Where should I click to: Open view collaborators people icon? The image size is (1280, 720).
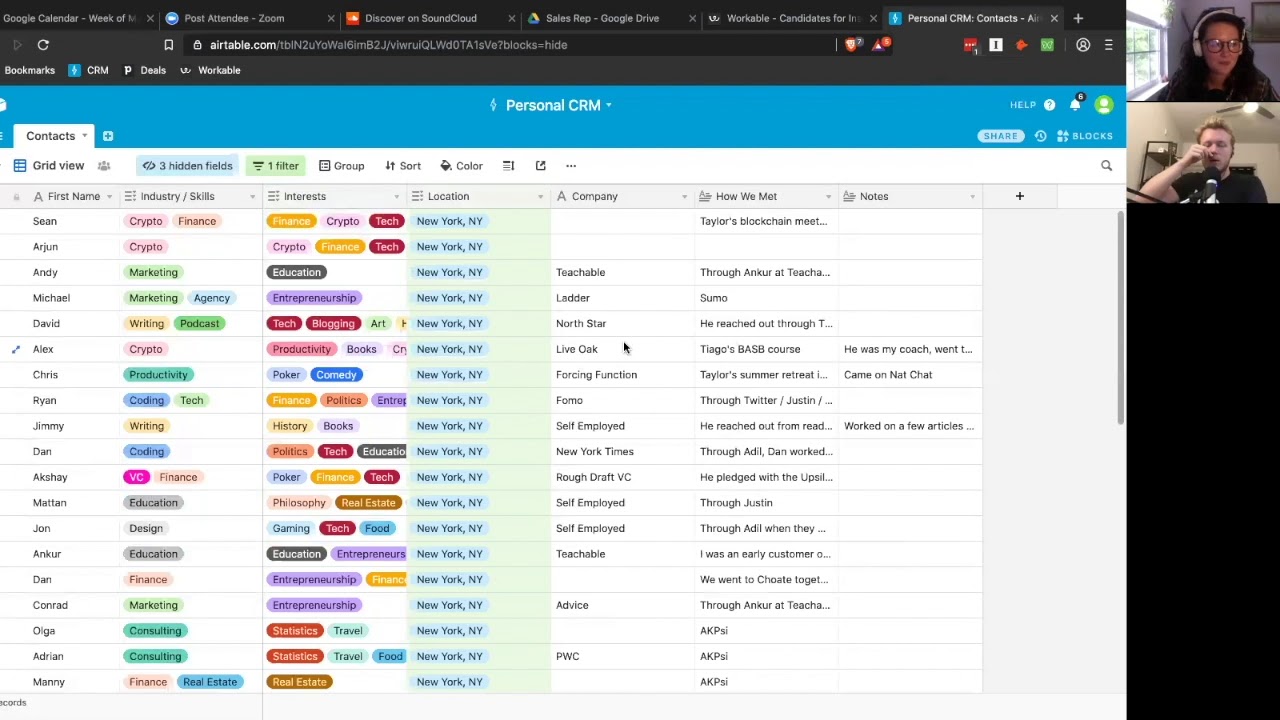[104, 166]
